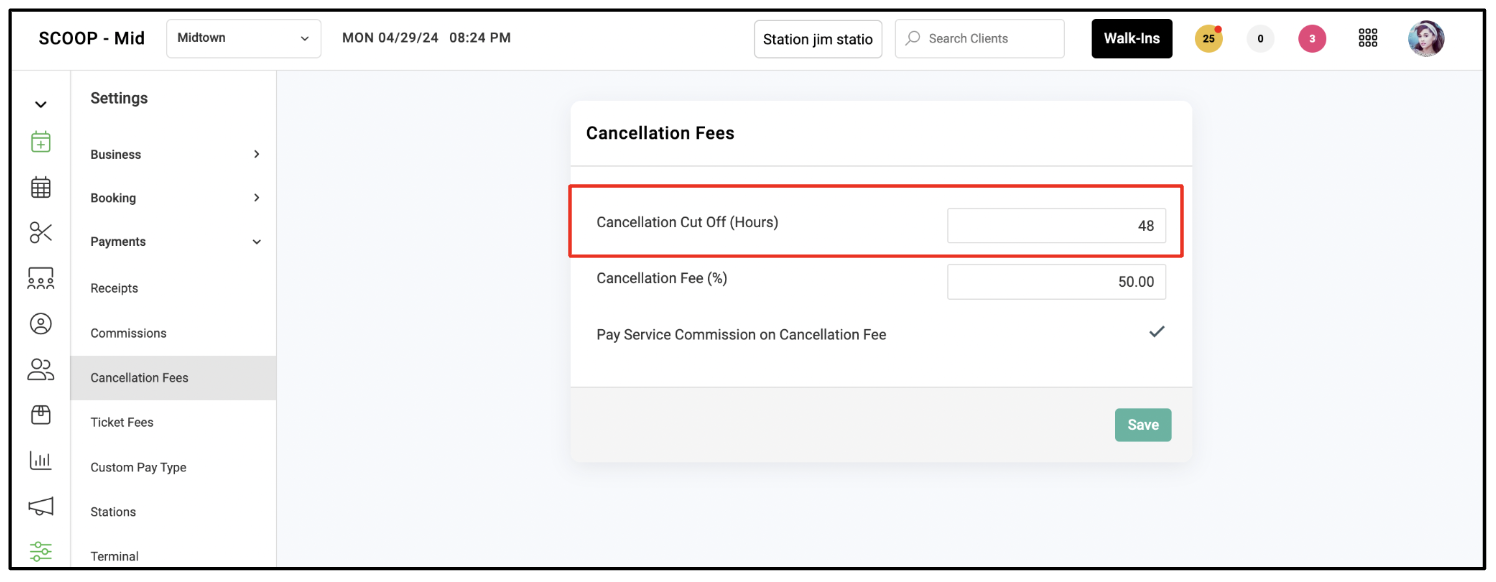The height and width of the screenshot is (582, 1496).
Task: Select the scissors services icon
Action: [x=41, y=233]
